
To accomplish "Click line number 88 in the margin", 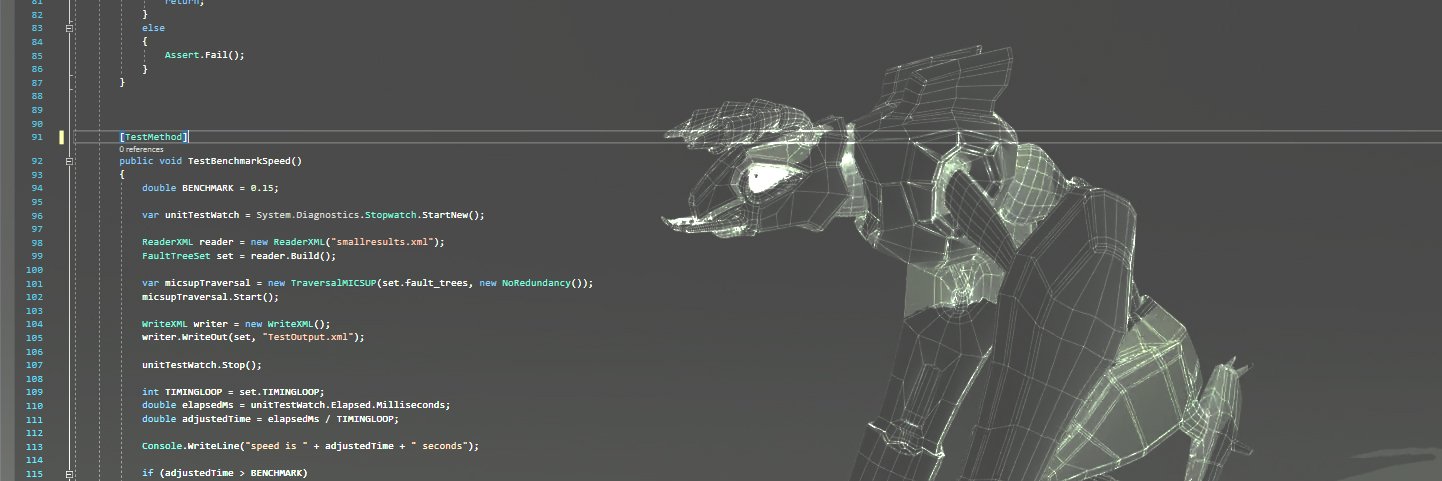I will pyautogui.click(x=37, y=96).
